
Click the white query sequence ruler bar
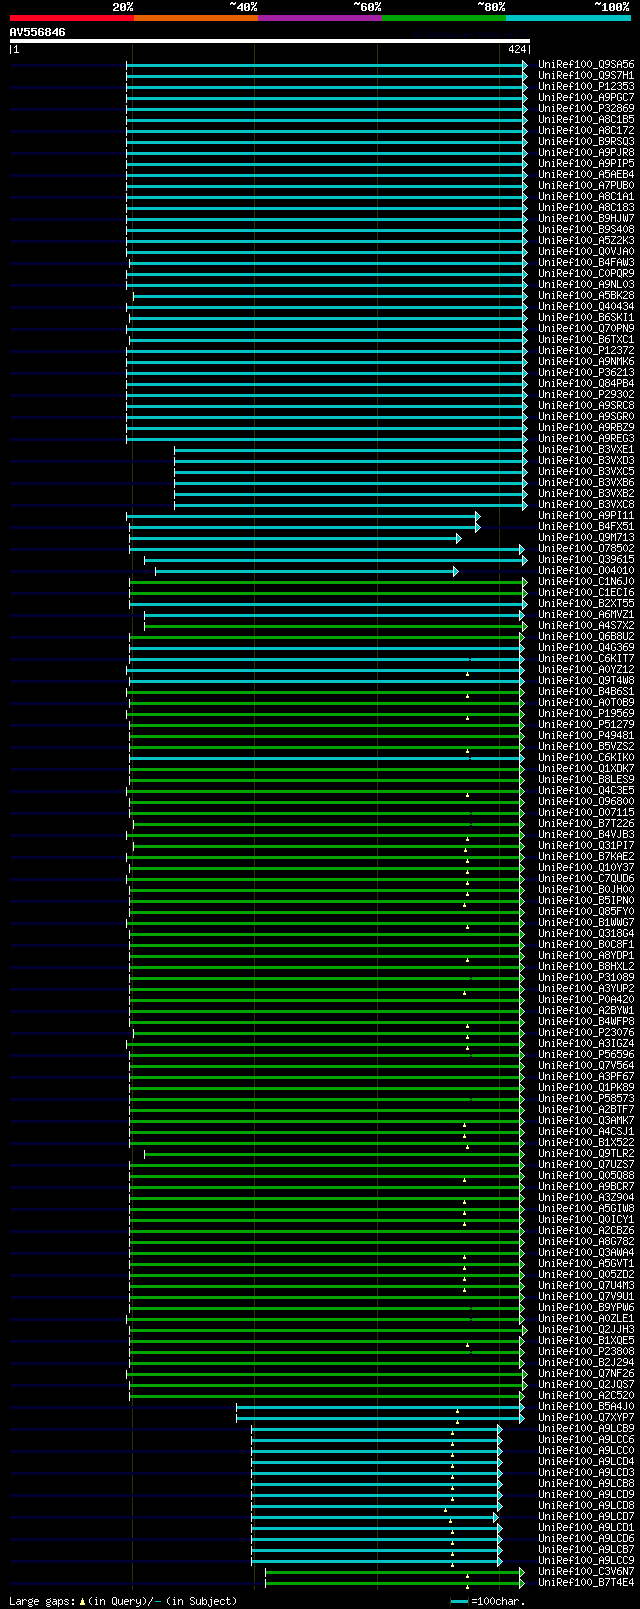point(269,41)
